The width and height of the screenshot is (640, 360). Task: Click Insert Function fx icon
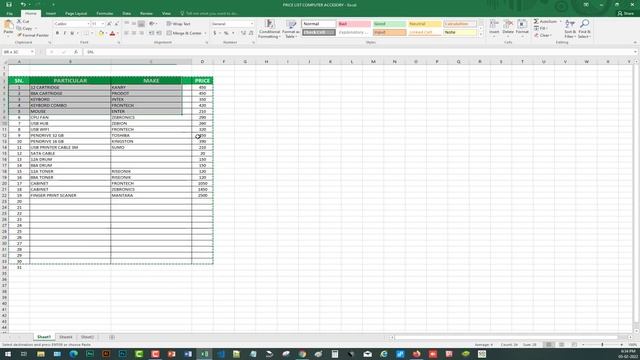tap(76, 52)
